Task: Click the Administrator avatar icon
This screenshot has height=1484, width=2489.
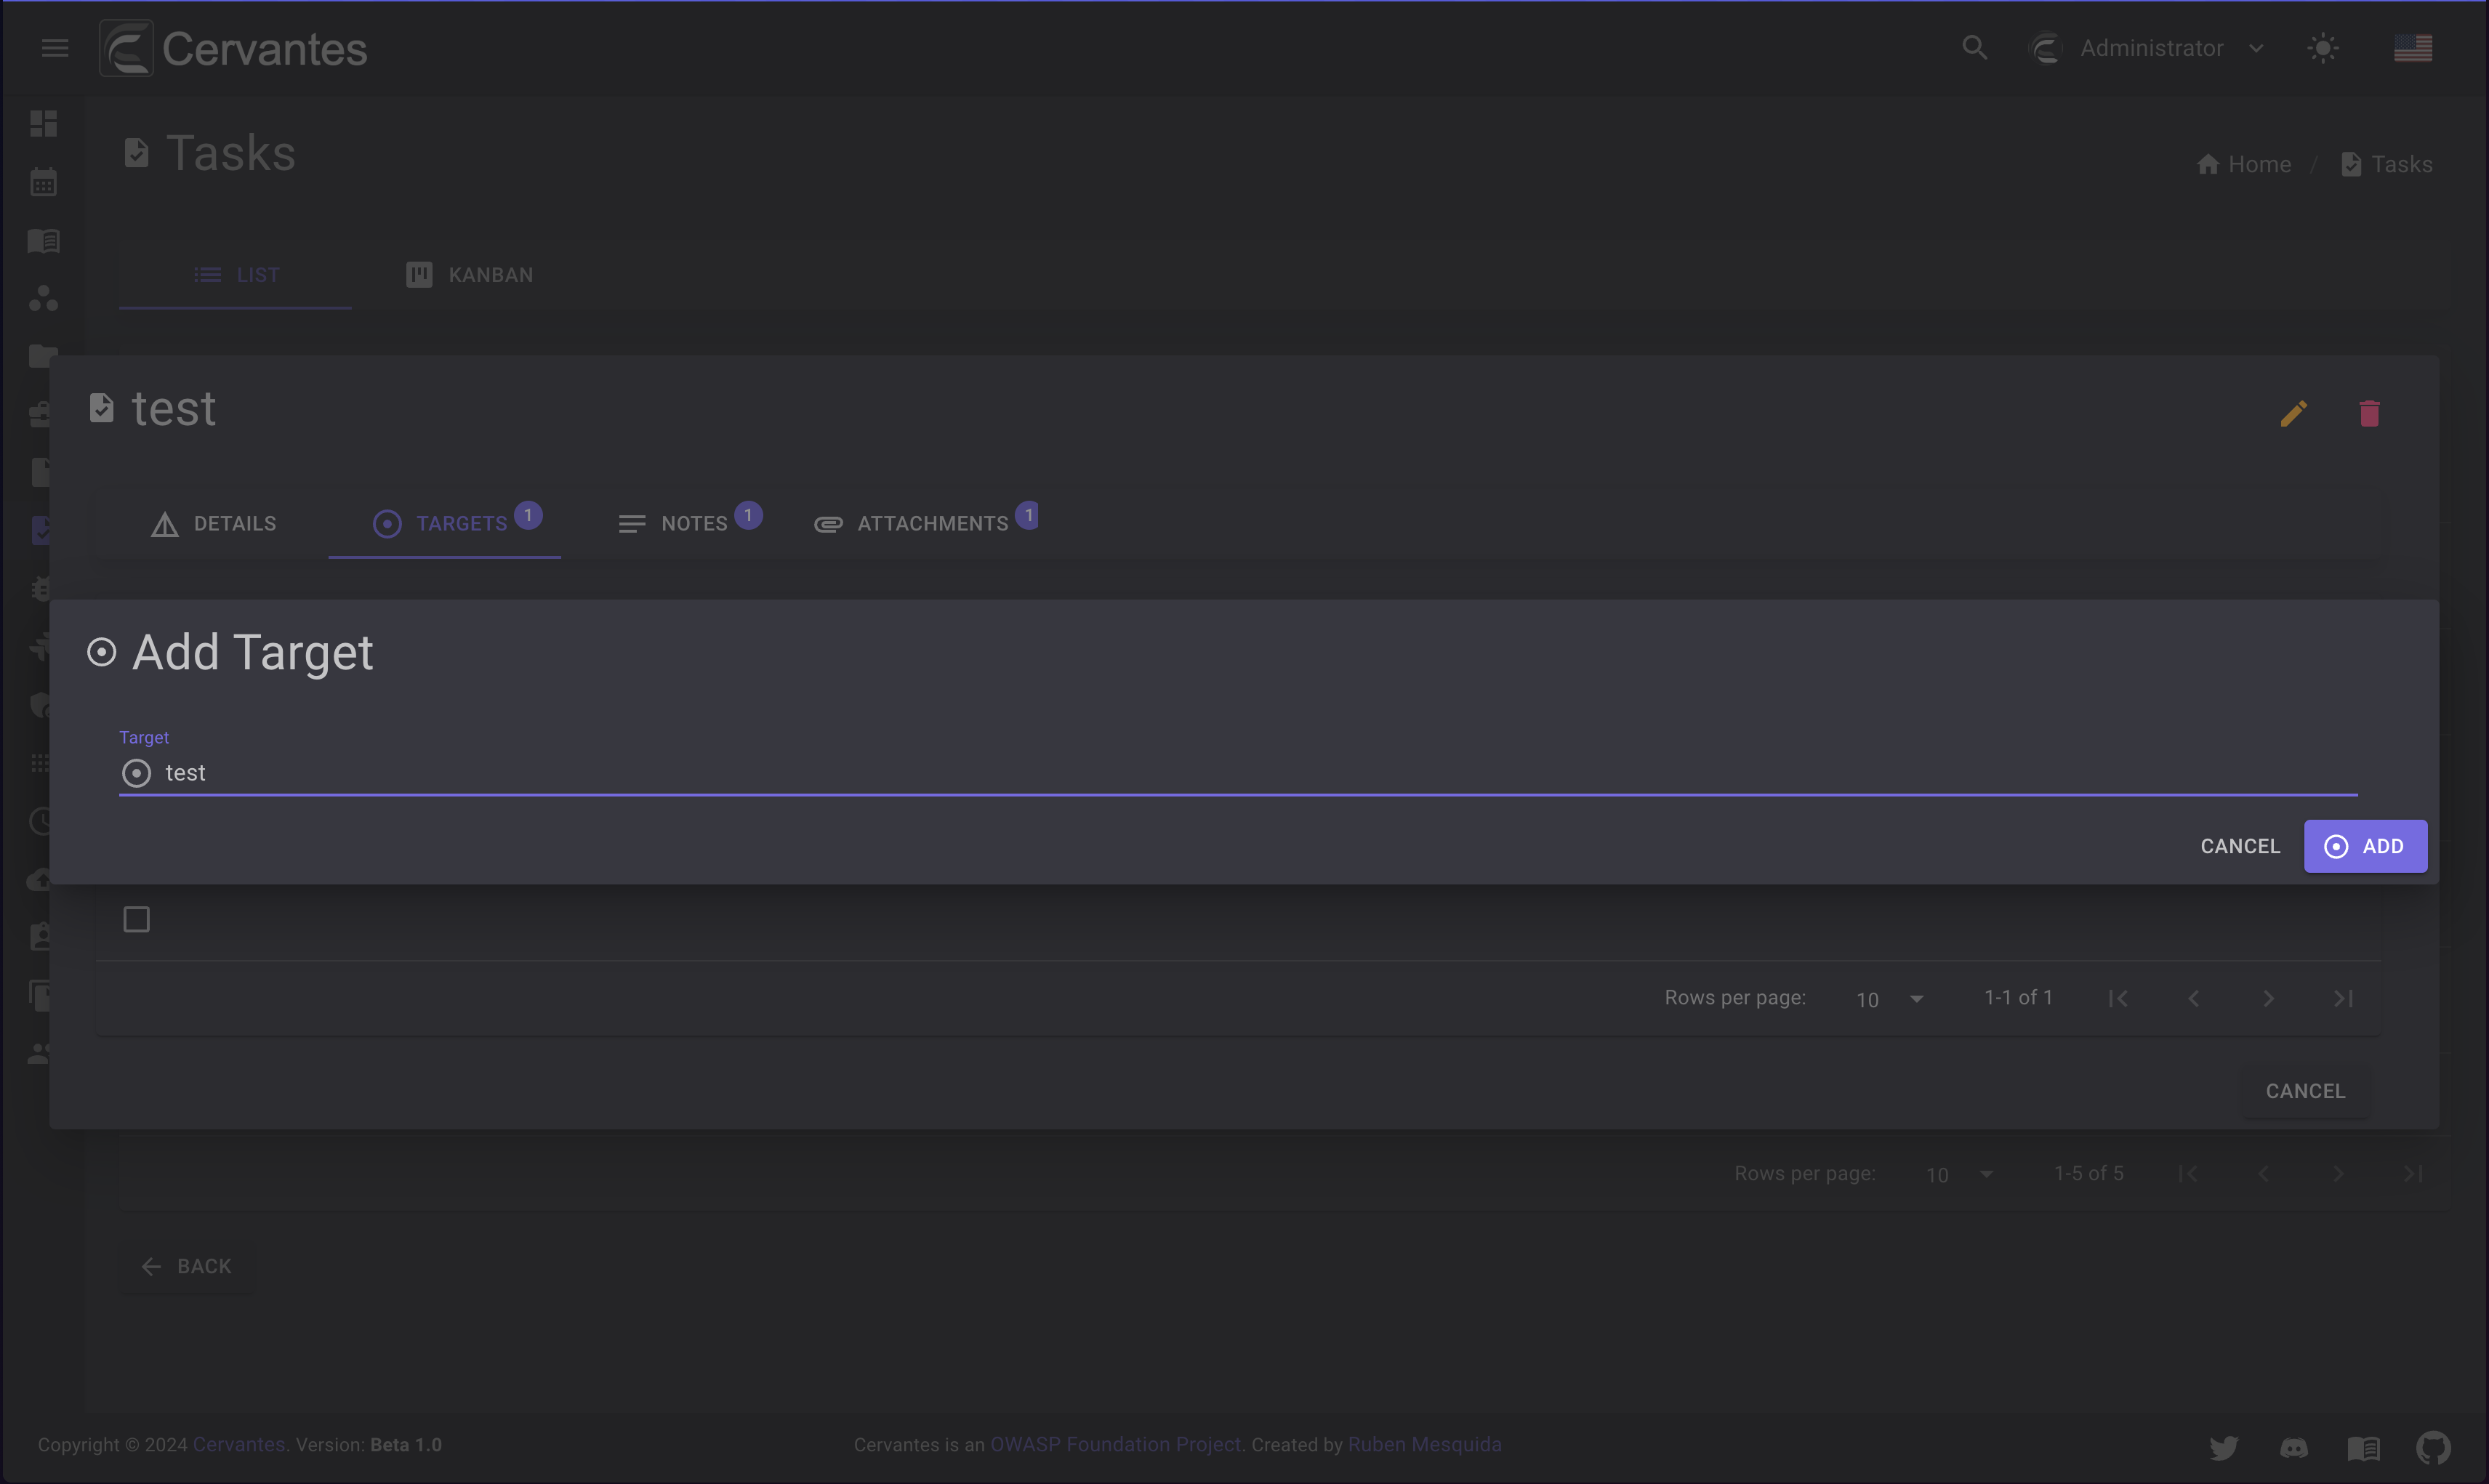Action: [2045, 48]
